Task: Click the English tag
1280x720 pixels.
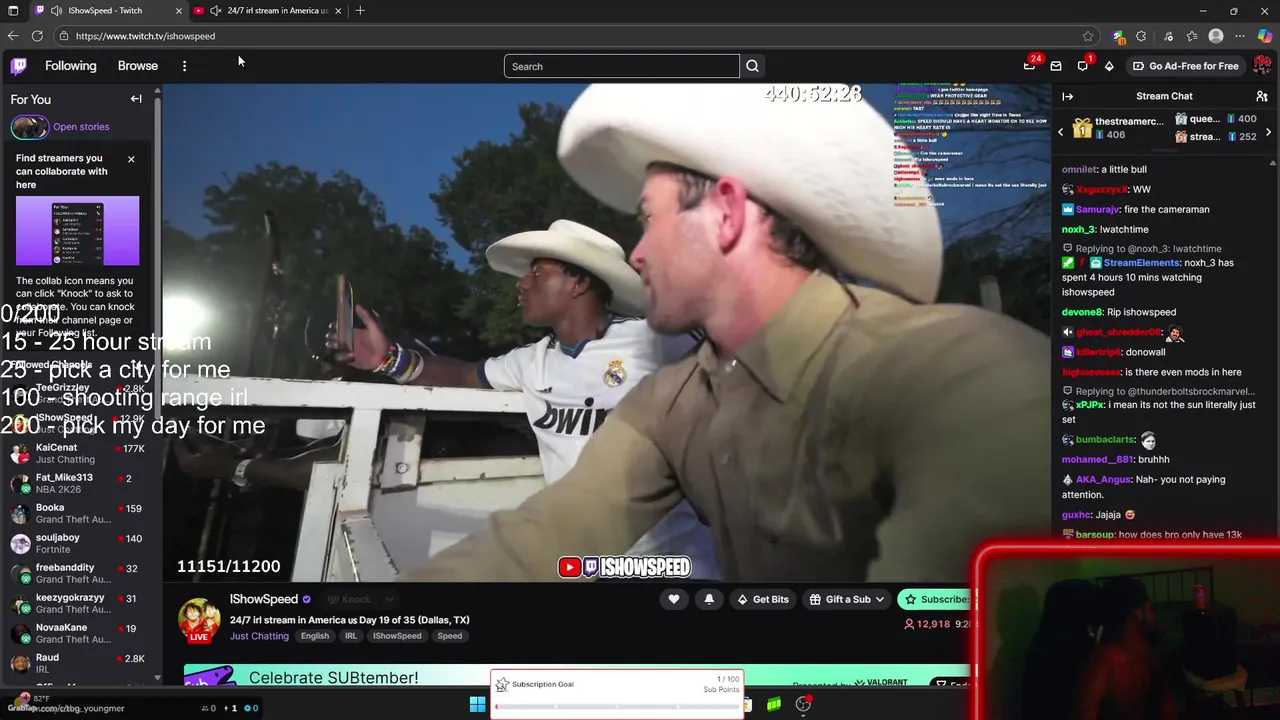Action: click(315, 636)
